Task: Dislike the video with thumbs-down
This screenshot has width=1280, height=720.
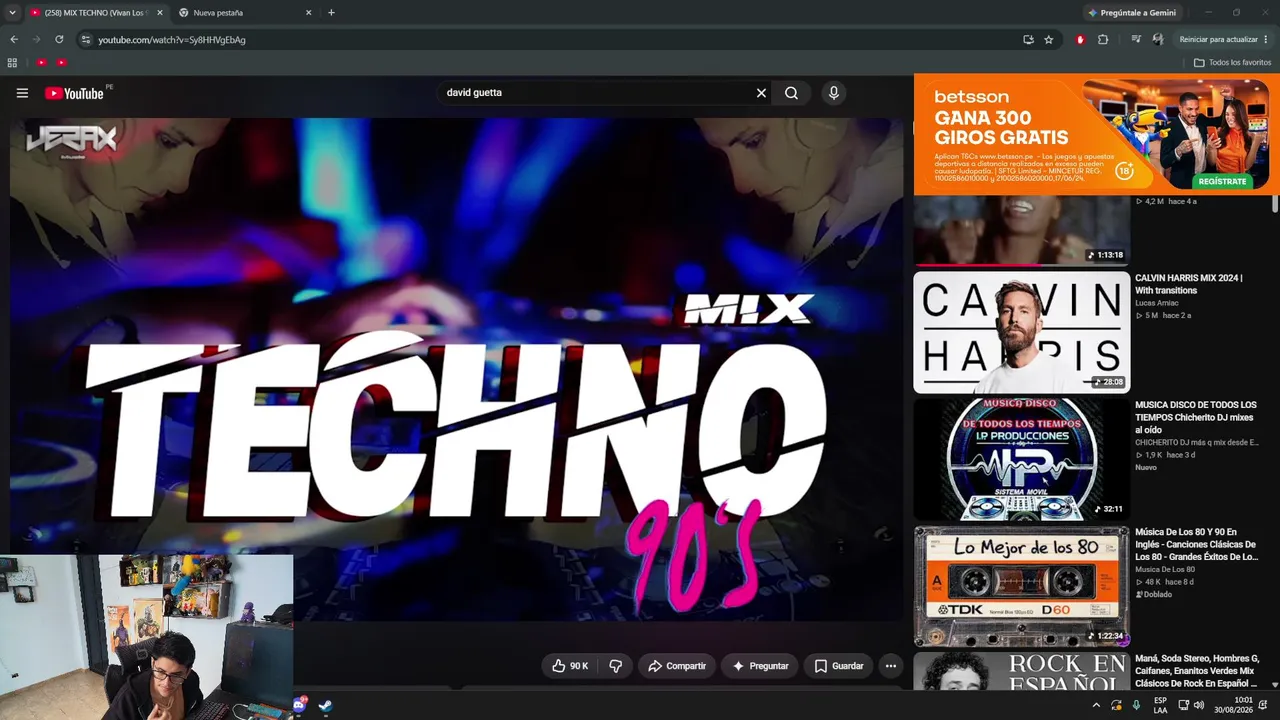Action: click(x=616, y=666)
